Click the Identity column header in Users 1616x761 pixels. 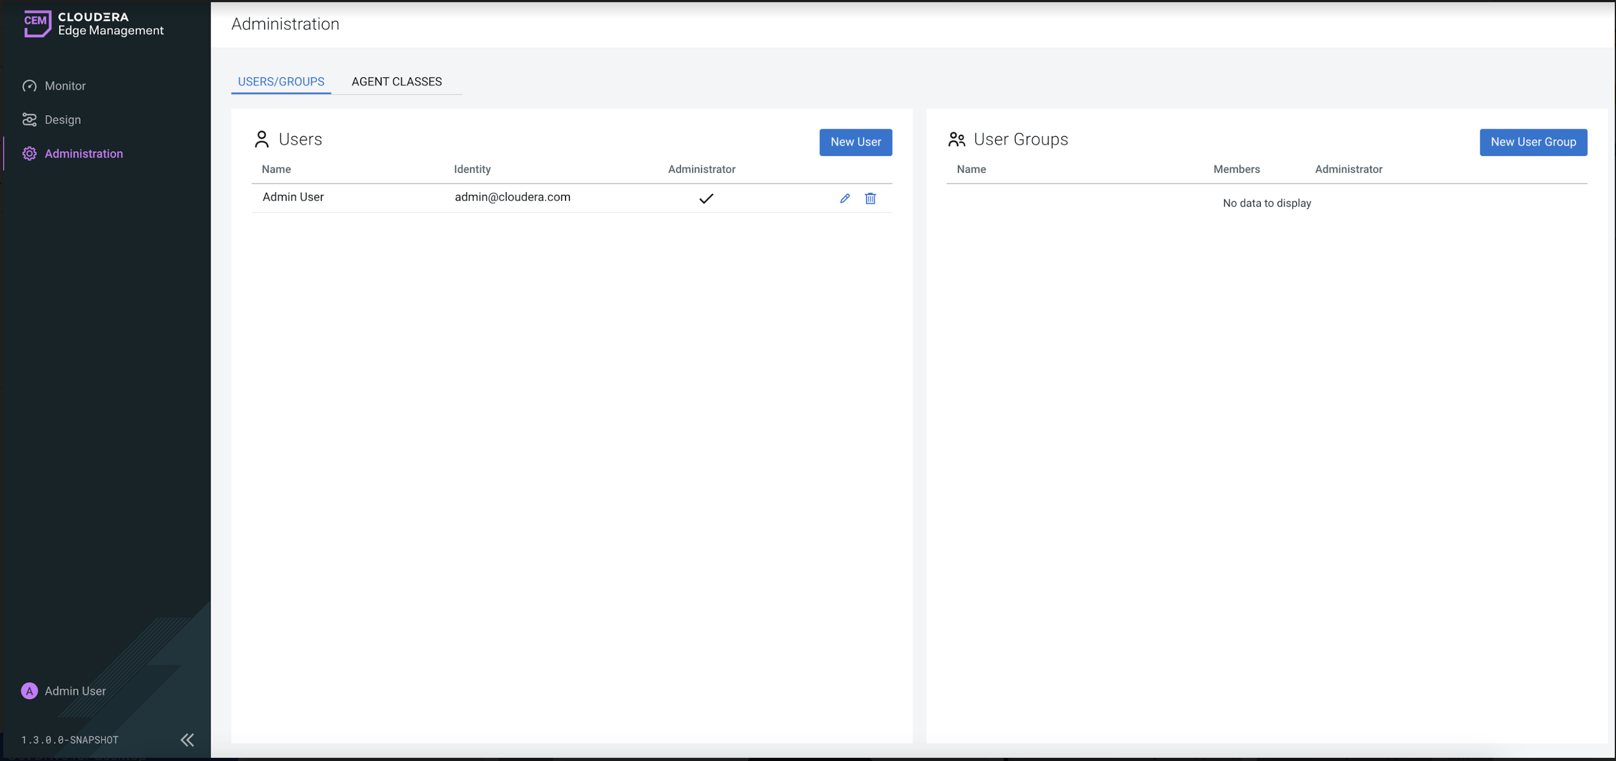[472, 170]
